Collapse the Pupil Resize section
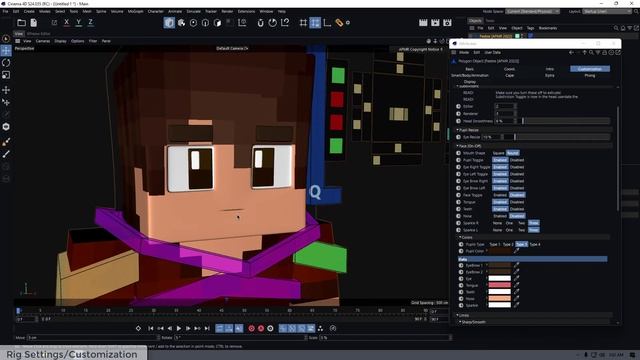The image size is (640, 360). (x=458, y=130)
